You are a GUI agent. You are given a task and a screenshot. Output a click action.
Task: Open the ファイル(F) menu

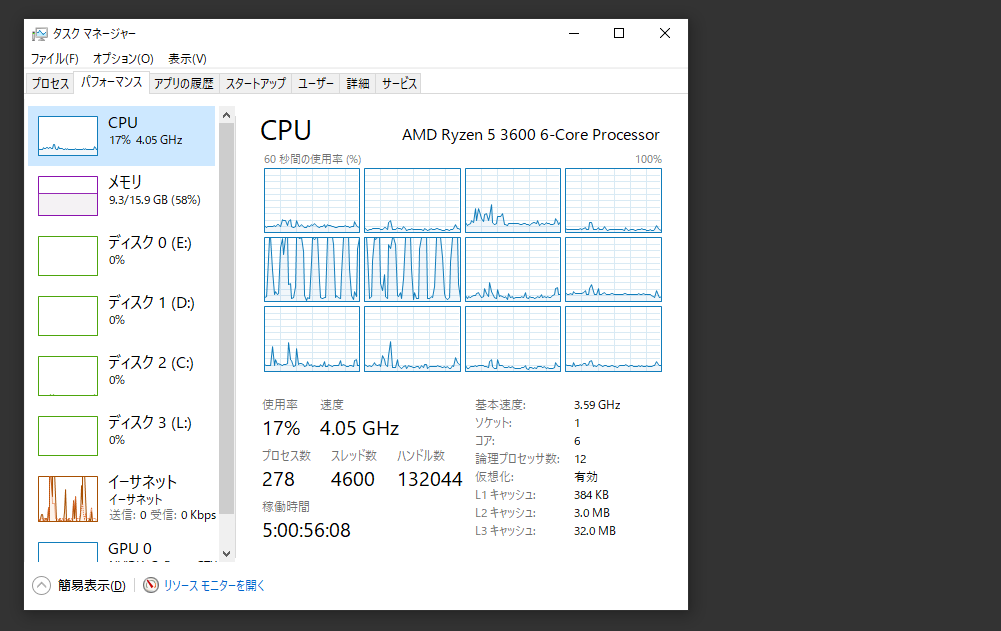[x=54, y=59]
